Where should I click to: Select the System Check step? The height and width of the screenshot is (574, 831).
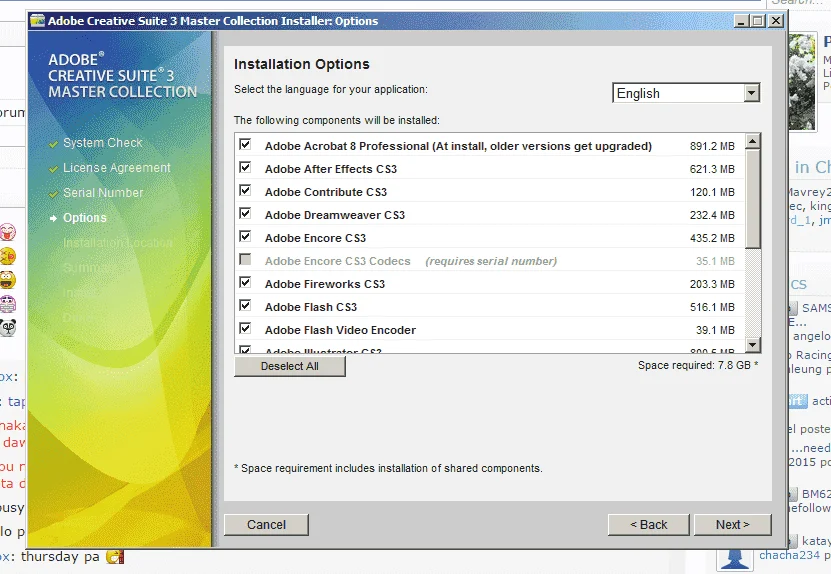tap(103, 143)
